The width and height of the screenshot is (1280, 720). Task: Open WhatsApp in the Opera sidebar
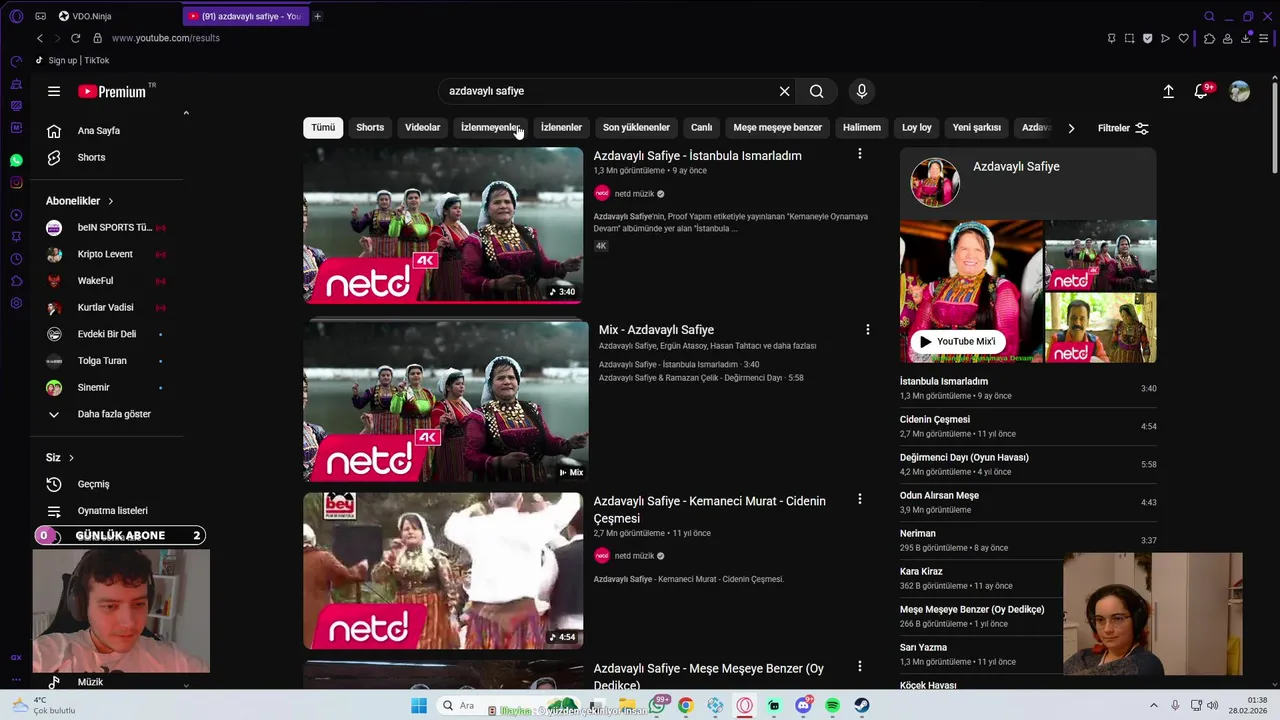point(16,160)
